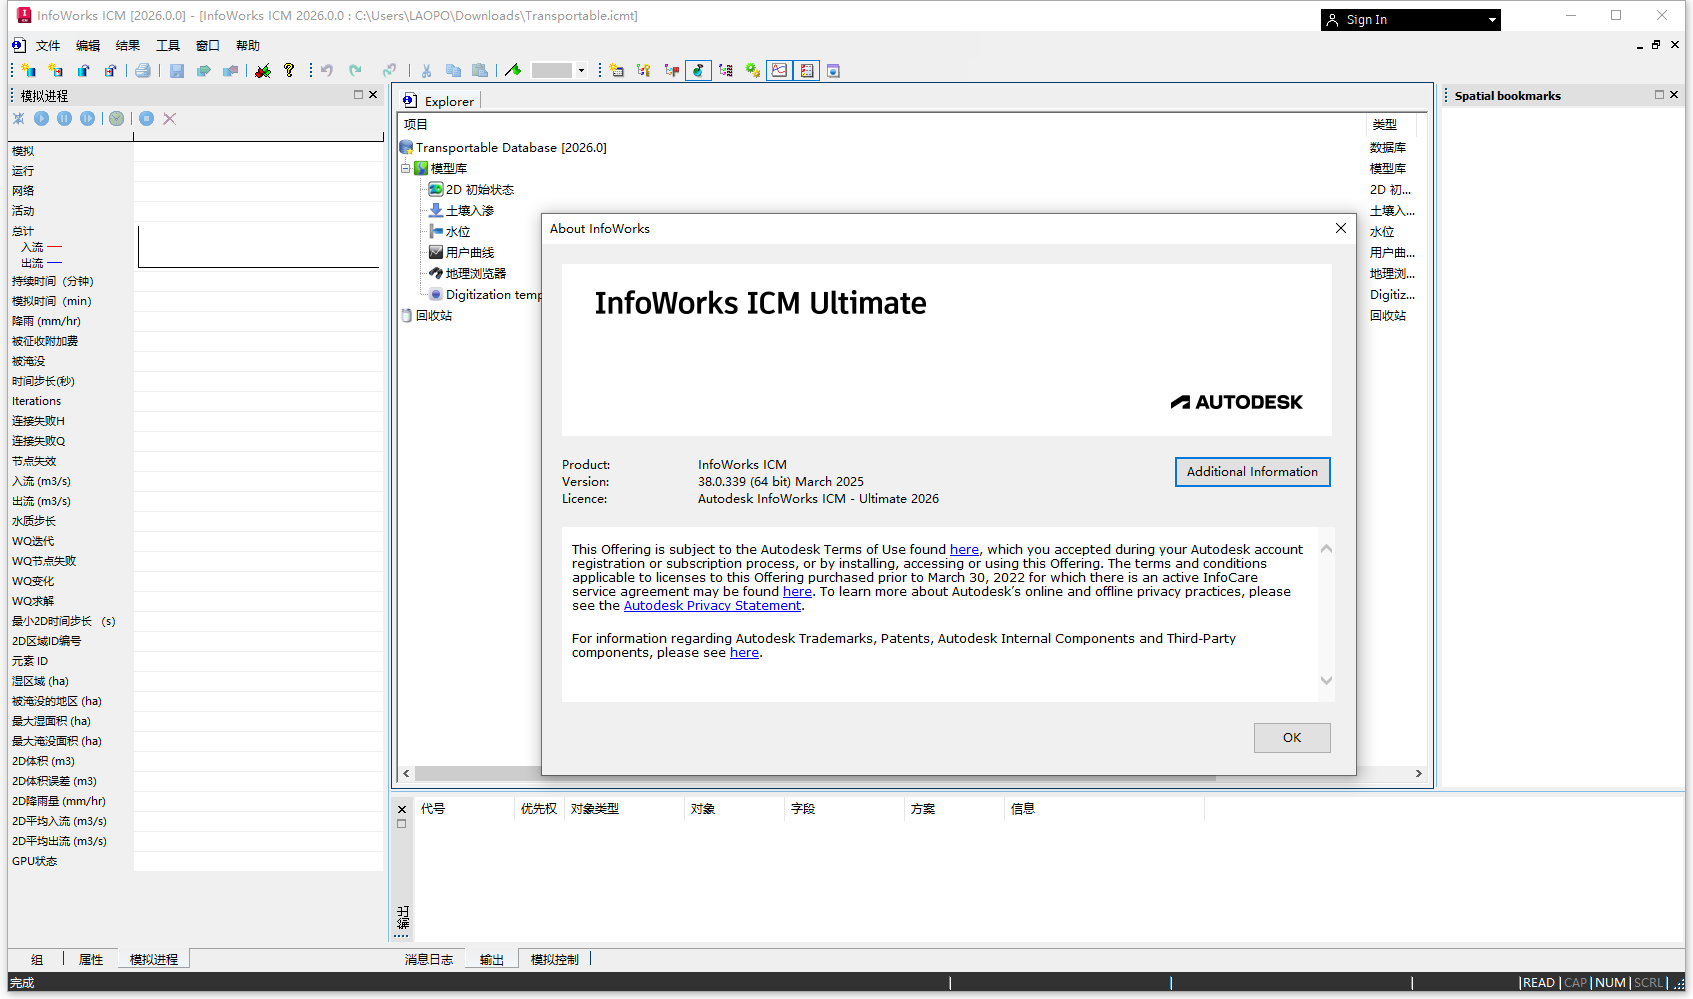This screenshot has width=1693, height=999.
Task: Switch to the 消息日志 tab
Action: [x=429, y=959]
